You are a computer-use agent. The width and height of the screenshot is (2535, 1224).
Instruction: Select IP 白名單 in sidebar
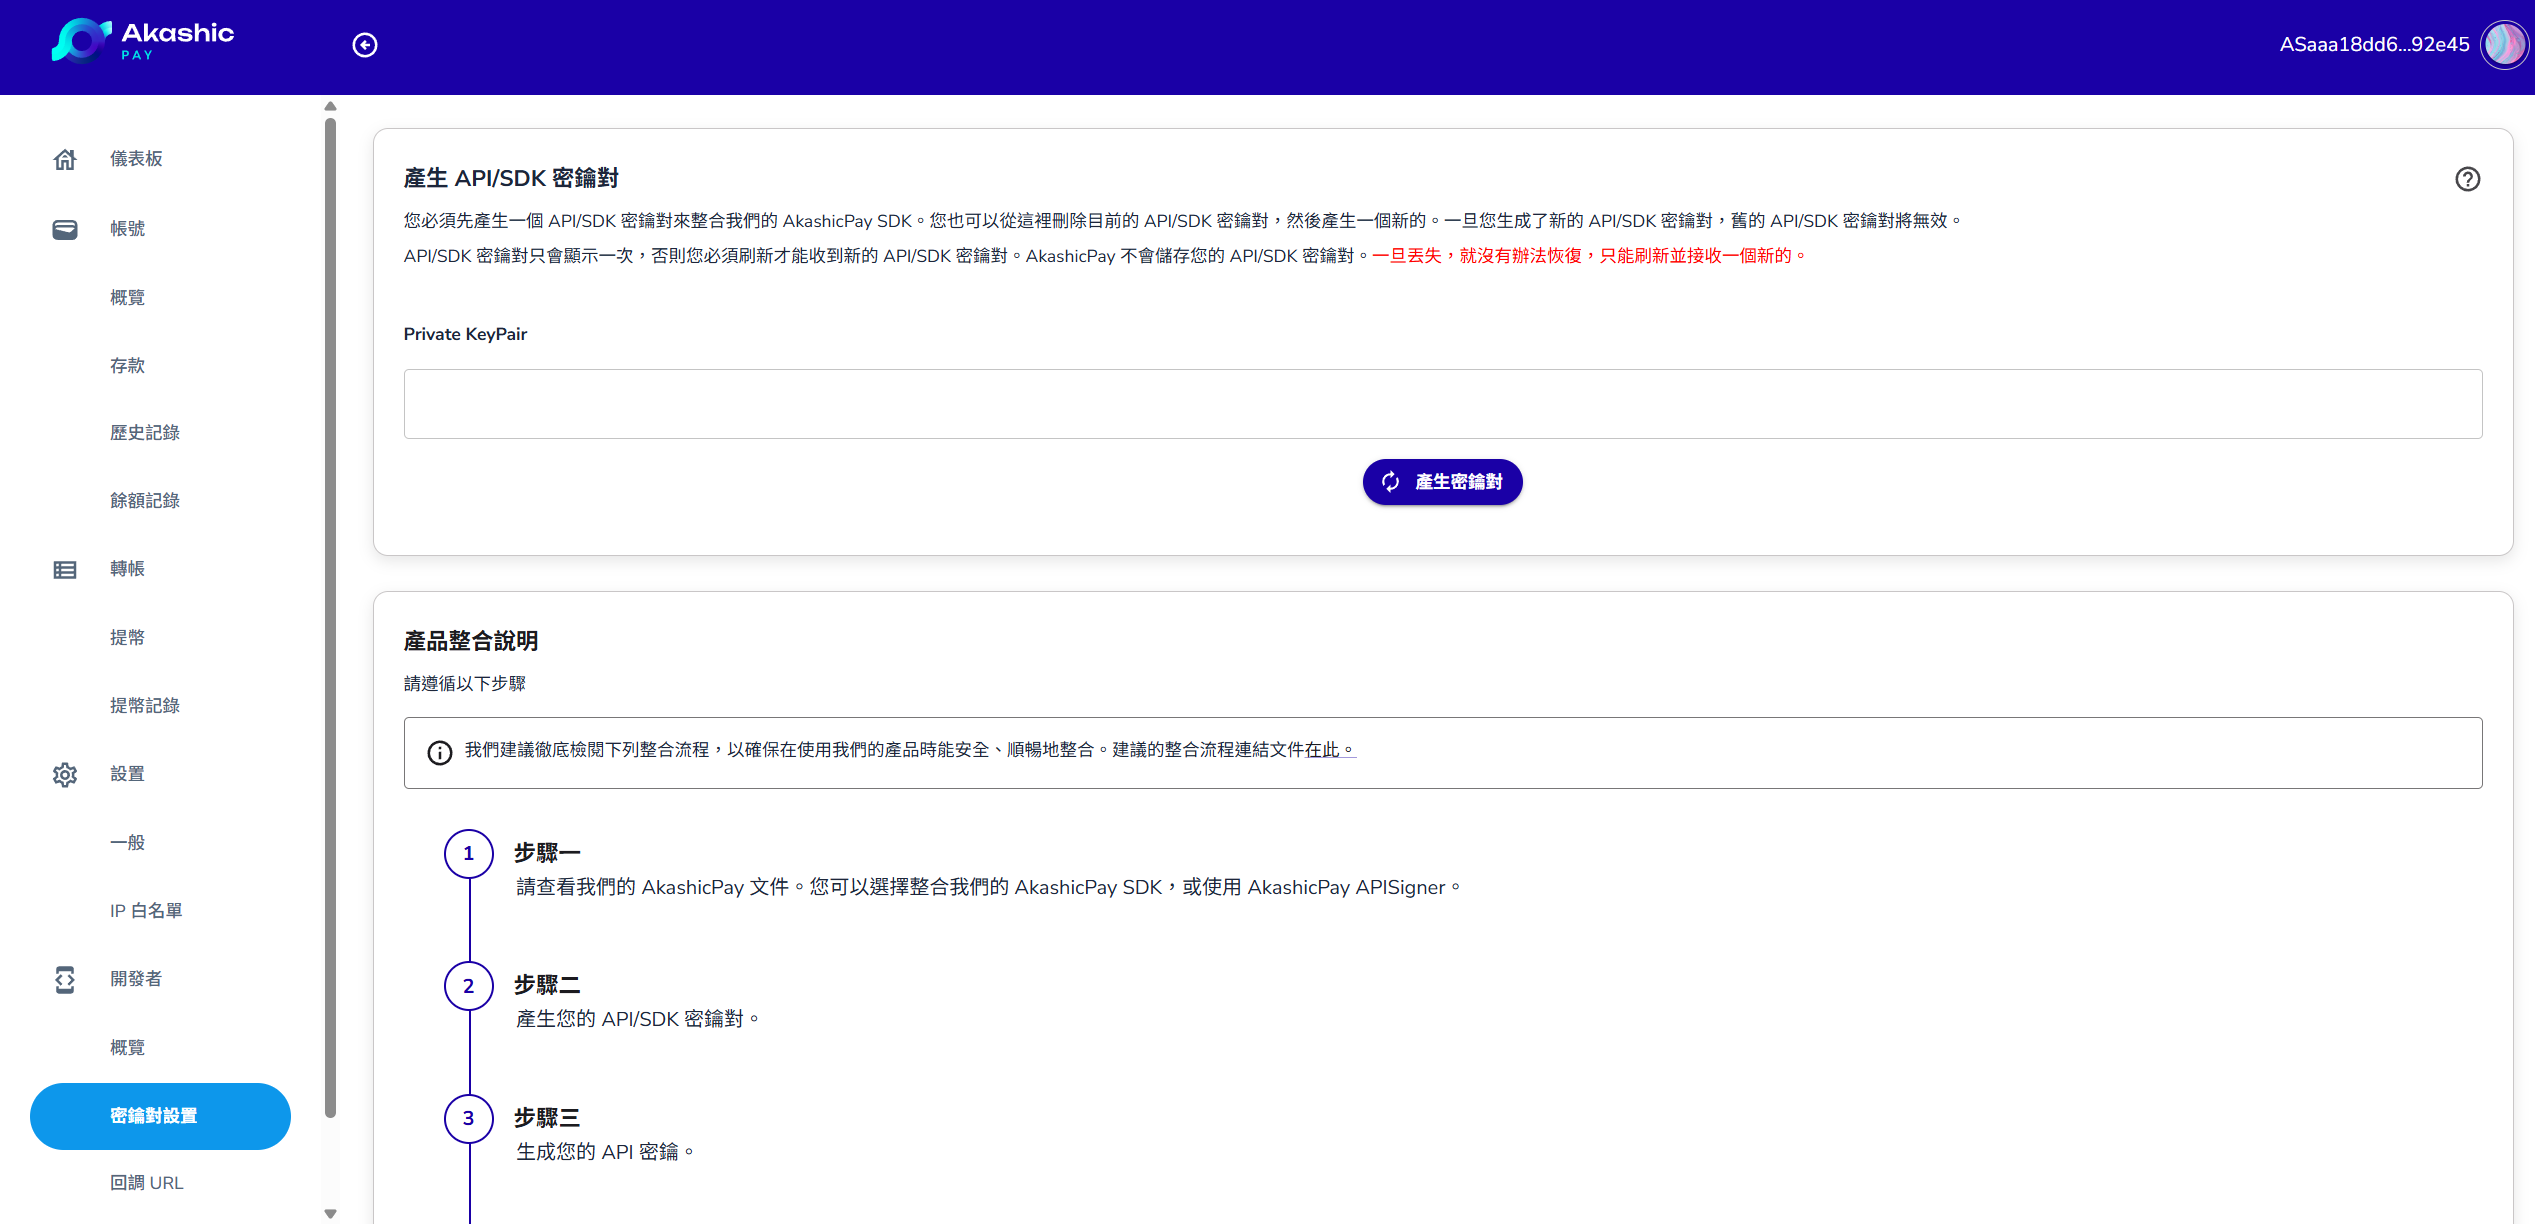tap(146, 911)
